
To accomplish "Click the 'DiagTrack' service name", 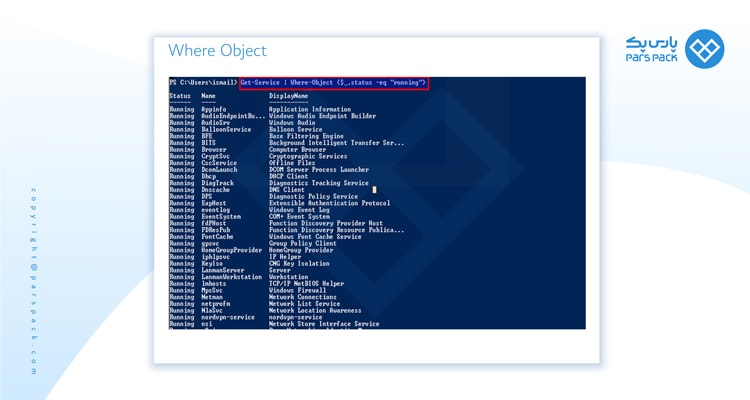I will coord(217,183).
